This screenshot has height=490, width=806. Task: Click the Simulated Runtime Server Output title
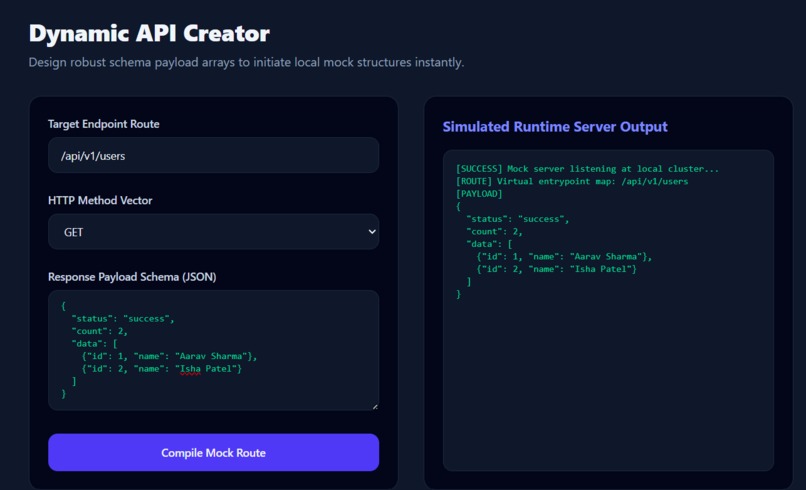click(555, 126)
